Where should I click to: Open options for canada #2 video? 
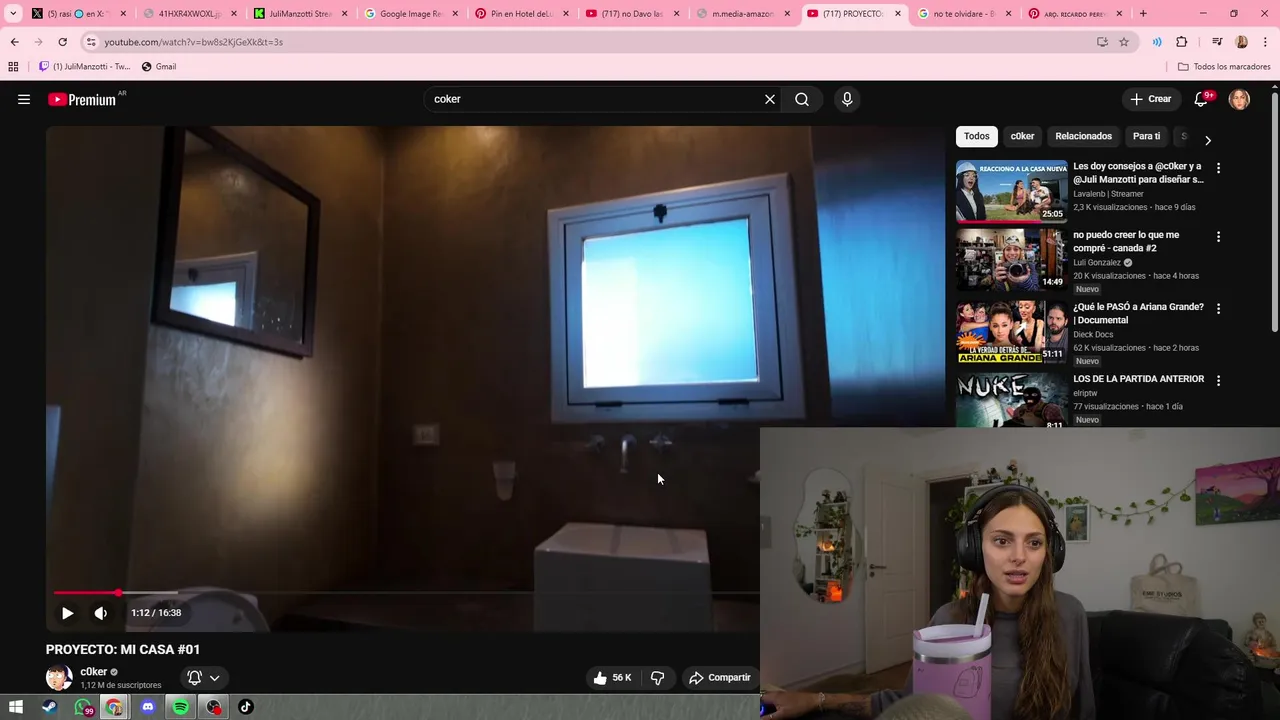(1218, 237)
